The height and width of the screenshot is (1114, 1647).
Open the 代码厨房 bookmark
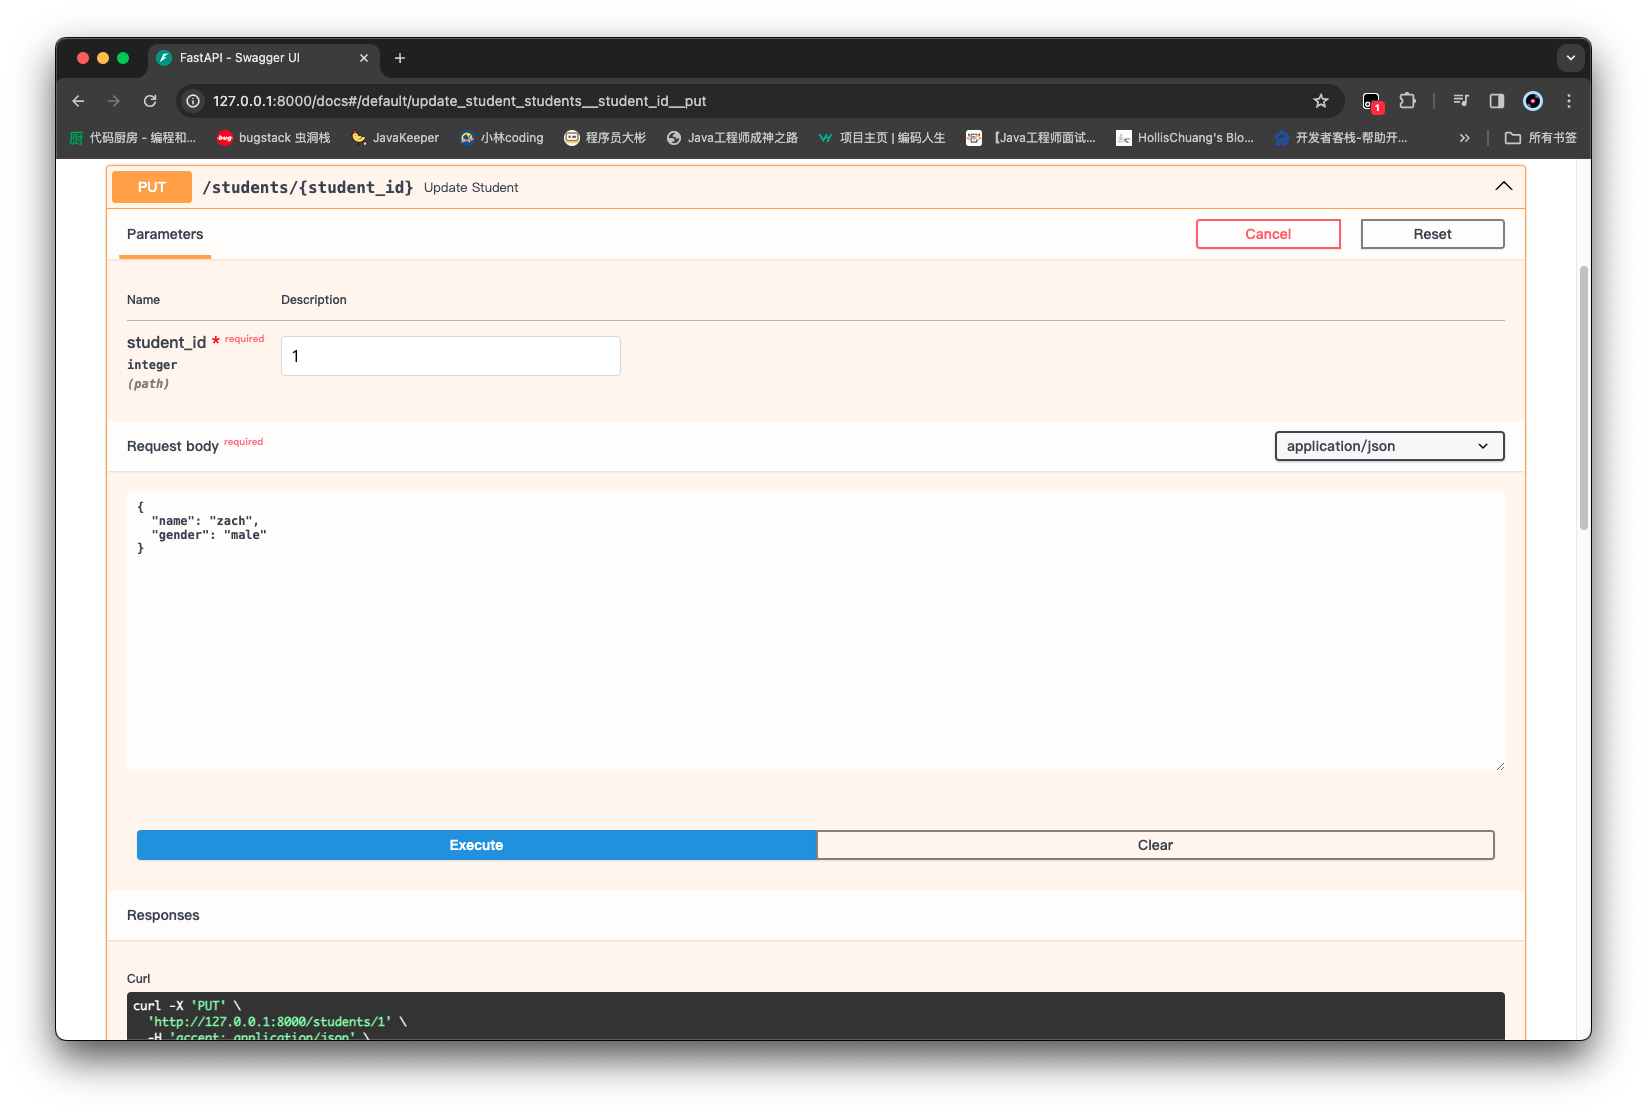[133, 138]
